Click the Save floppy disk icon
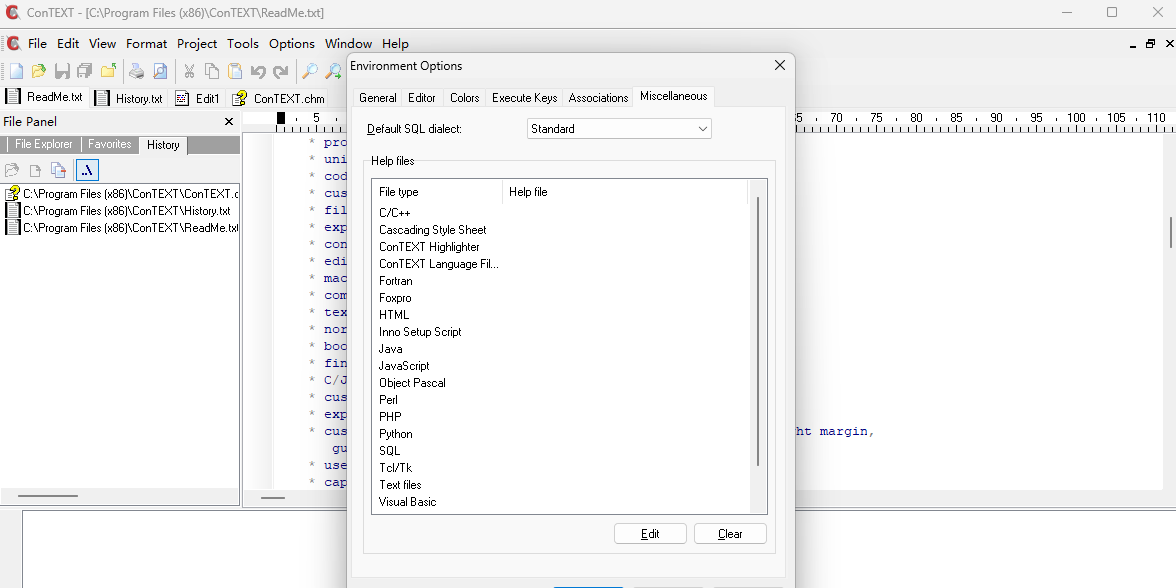This screenshot has width=1176, height=588. click(62, 71)
